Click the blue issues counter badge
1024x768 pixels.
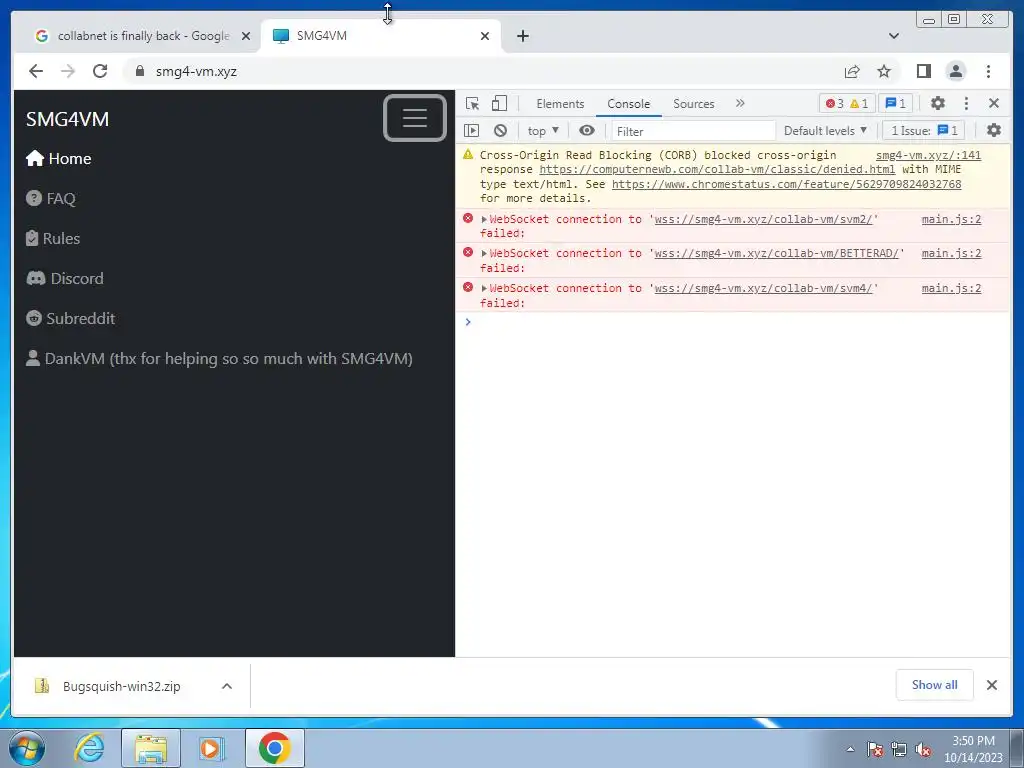click(x=895, y=103)
